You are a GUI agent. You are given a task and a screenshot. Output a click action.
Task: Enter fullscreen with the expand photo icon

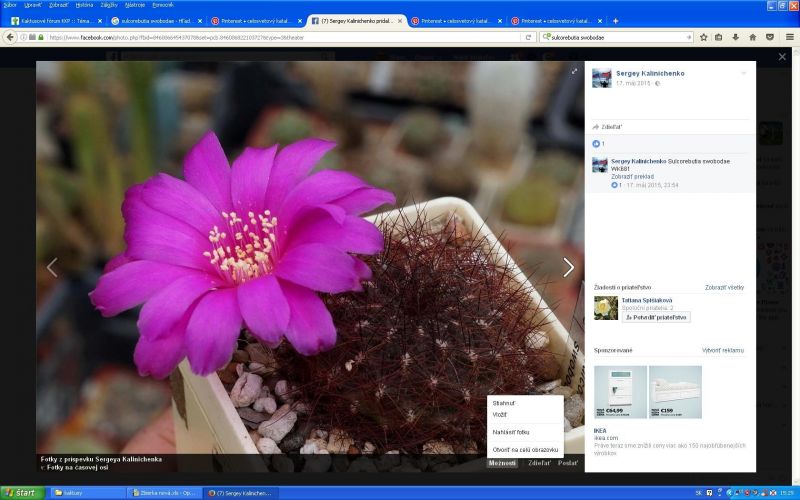click(574, 71)
